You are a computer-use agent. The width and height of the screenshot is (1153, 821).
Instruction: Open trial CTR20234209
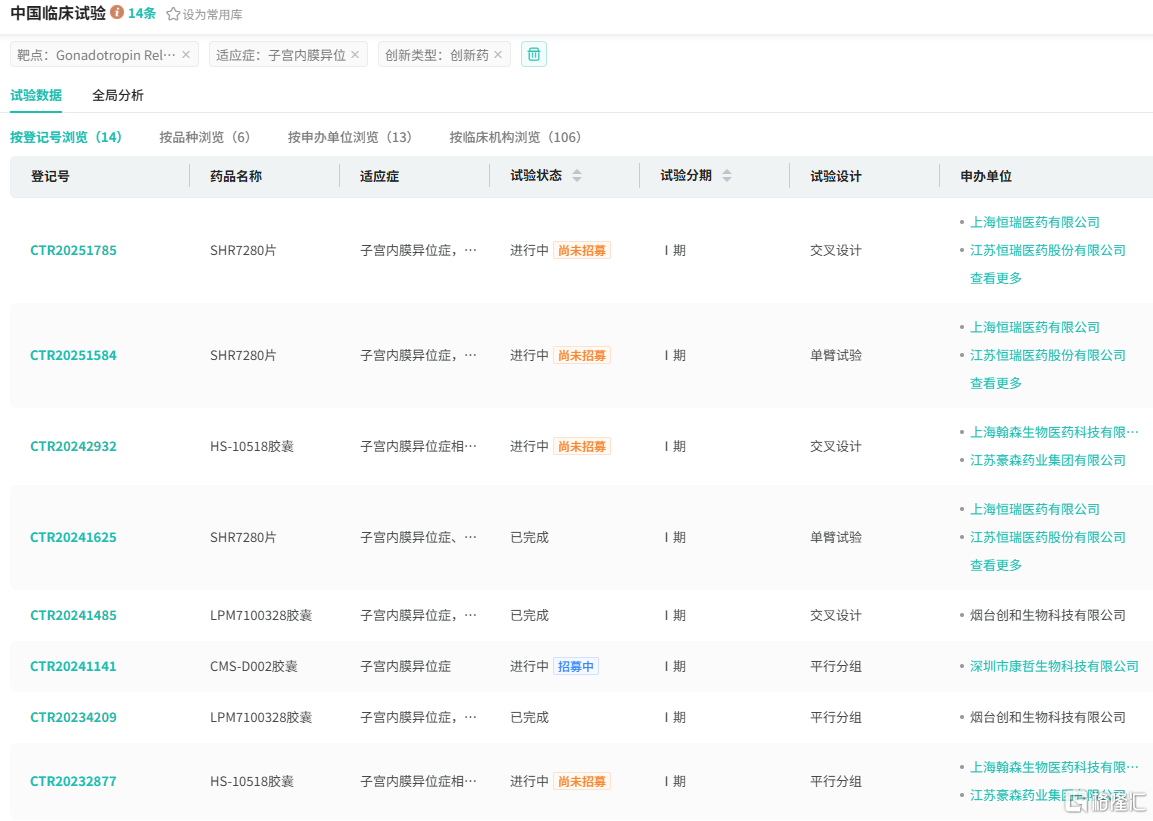[x=74, y=717]
